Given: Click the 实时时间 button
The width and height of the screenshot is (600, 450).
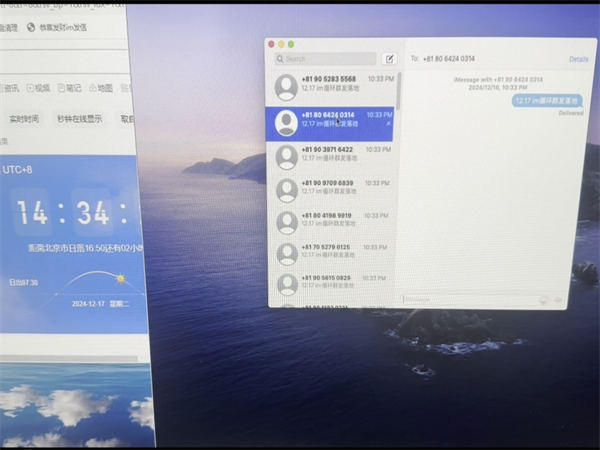Looking at the screenshot, I should (23, 119).
